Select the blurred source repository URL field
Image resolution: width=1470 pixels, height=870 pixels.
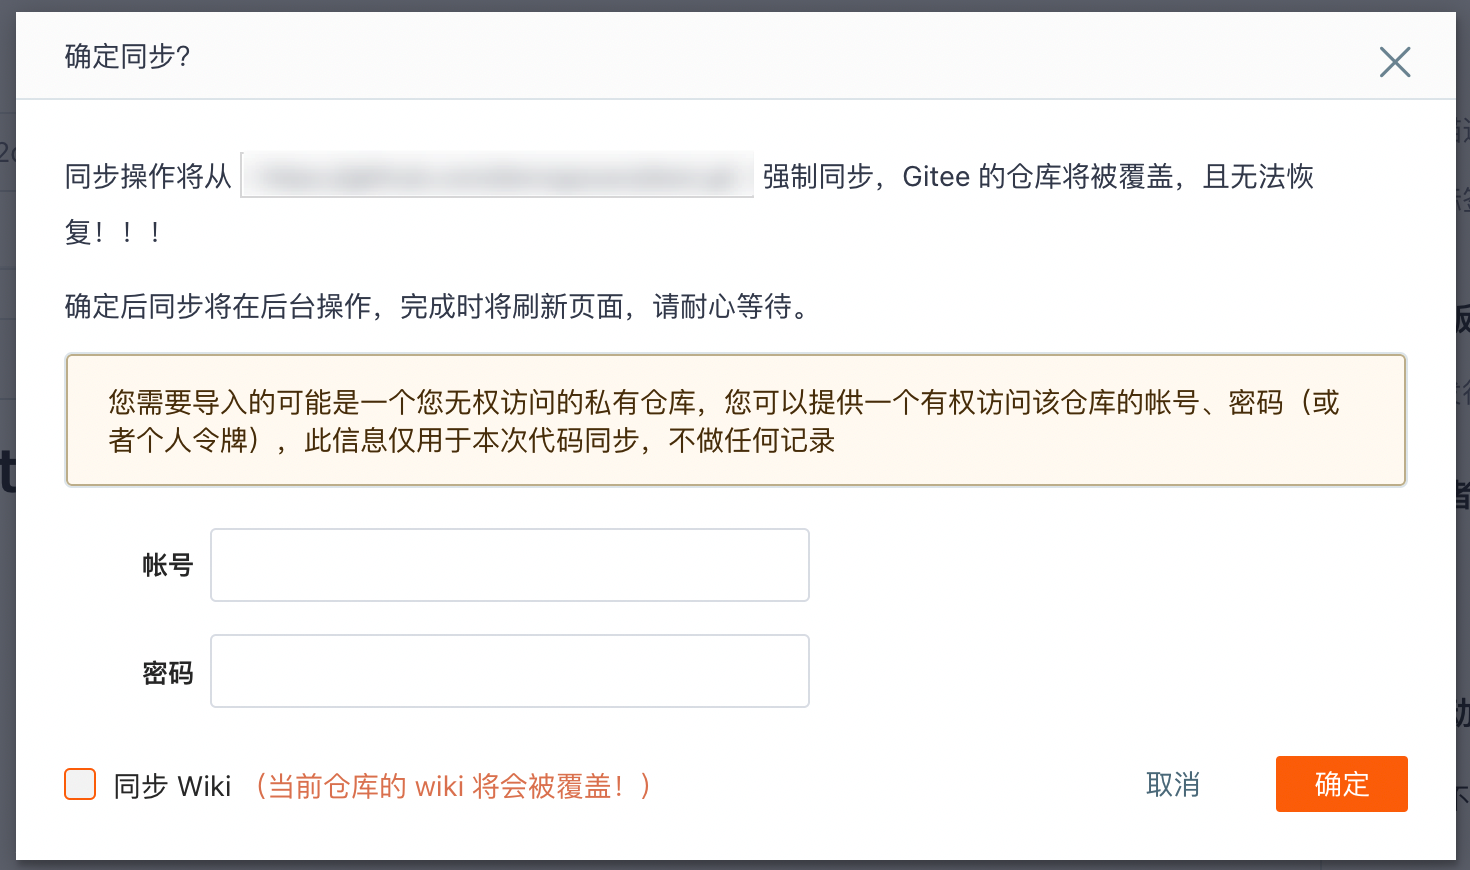(x=497, y=176)
